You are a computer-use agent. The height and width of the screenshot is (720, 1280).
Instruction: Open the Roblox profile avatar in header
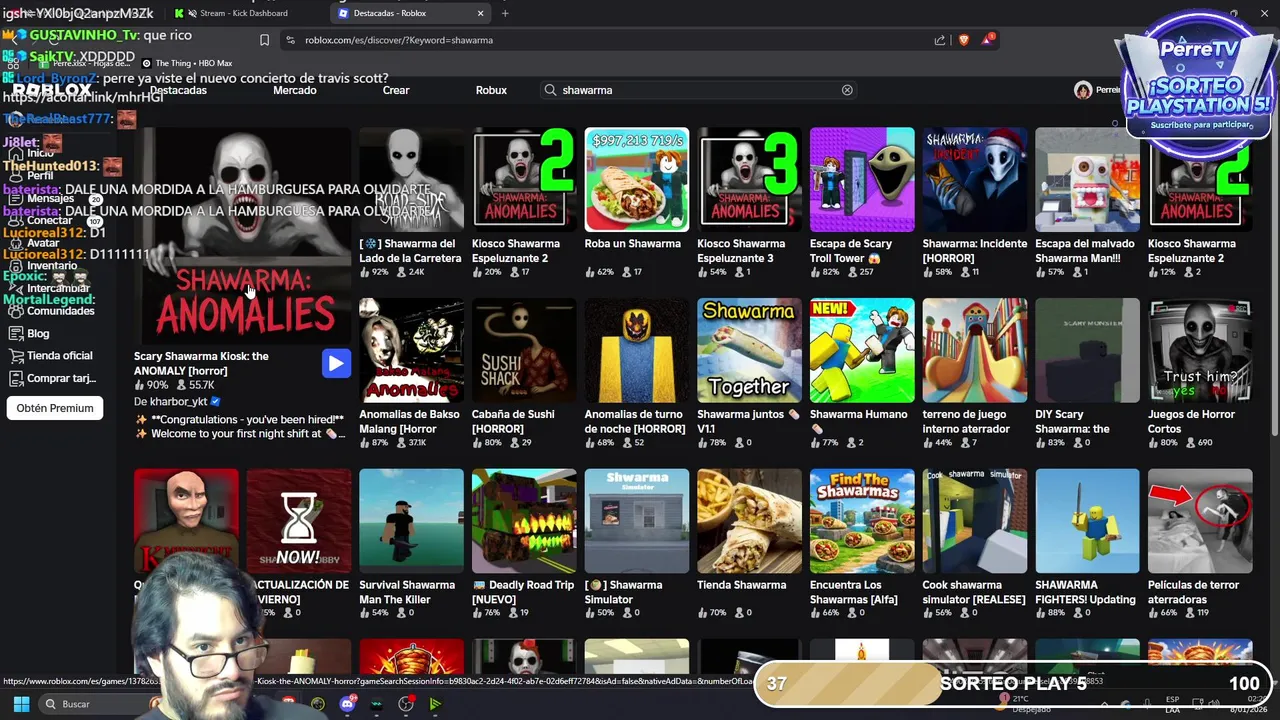tap(1083, 90)
